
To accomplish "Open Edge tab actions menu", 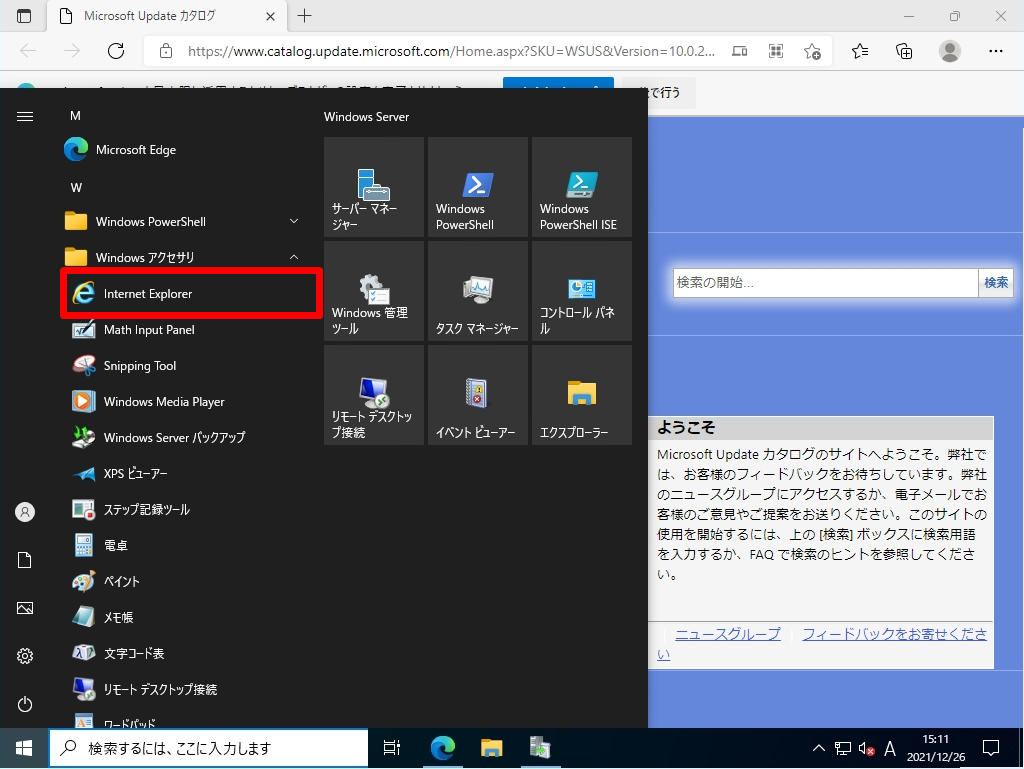I will pyautogui.click(x=24, y=16).
